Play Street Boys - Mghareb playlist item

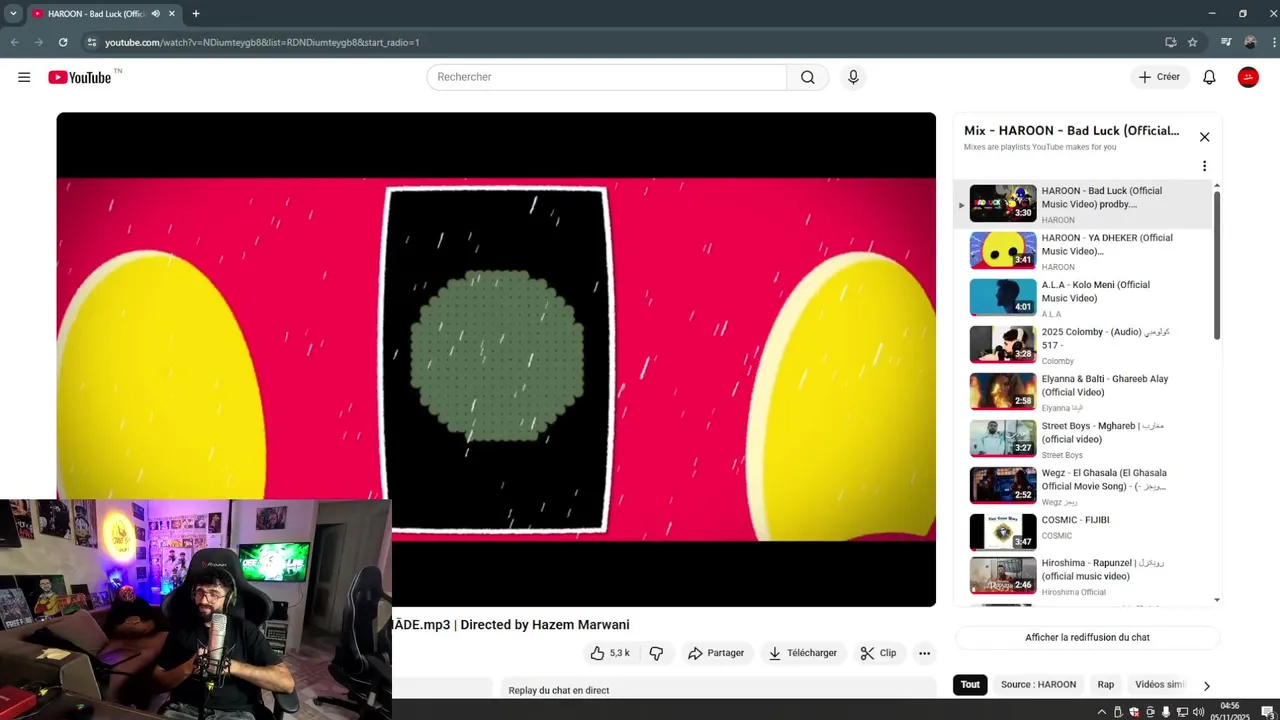click(x=1085, y=439)
